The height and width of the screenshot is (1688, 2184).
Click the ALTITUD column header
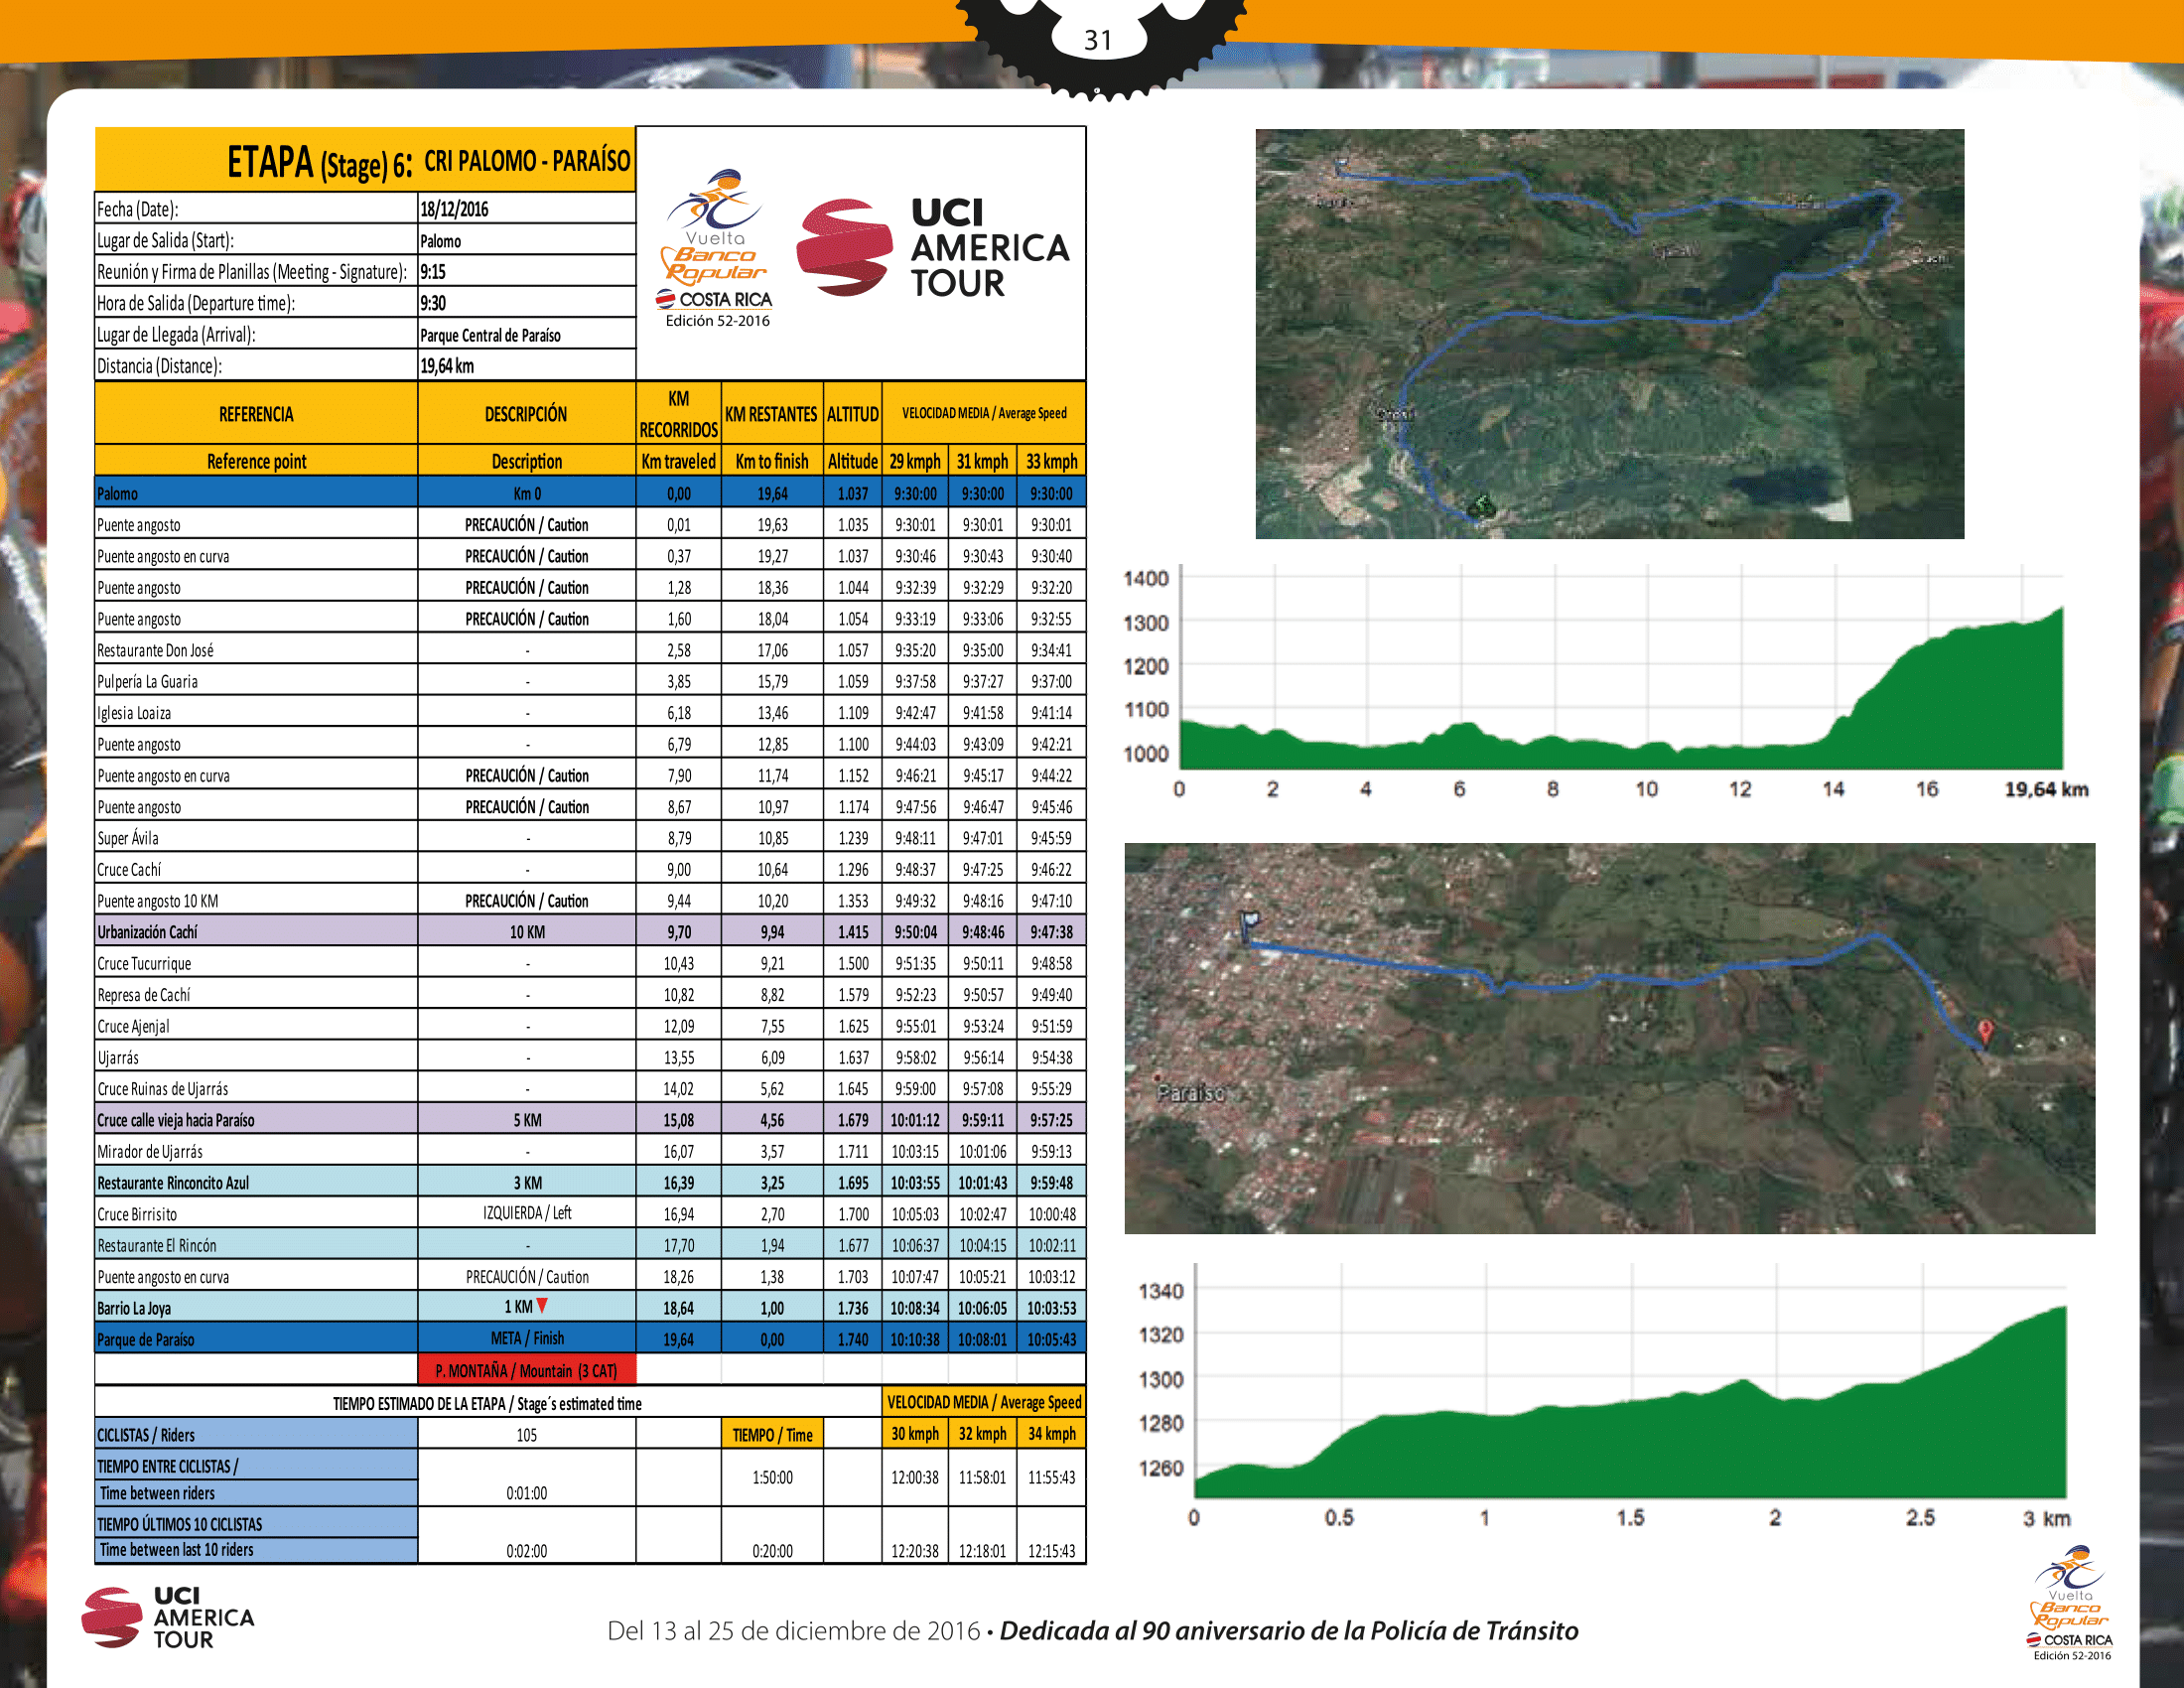click(852, 414)
